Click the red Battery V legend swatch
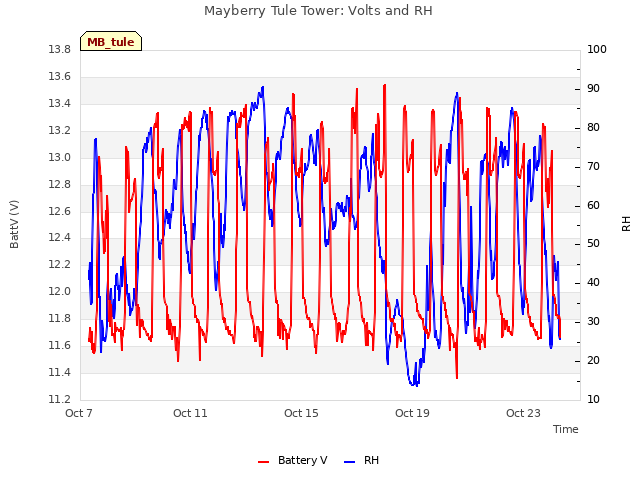This screenshot has height=480, width=640. (x=264, y=462)
